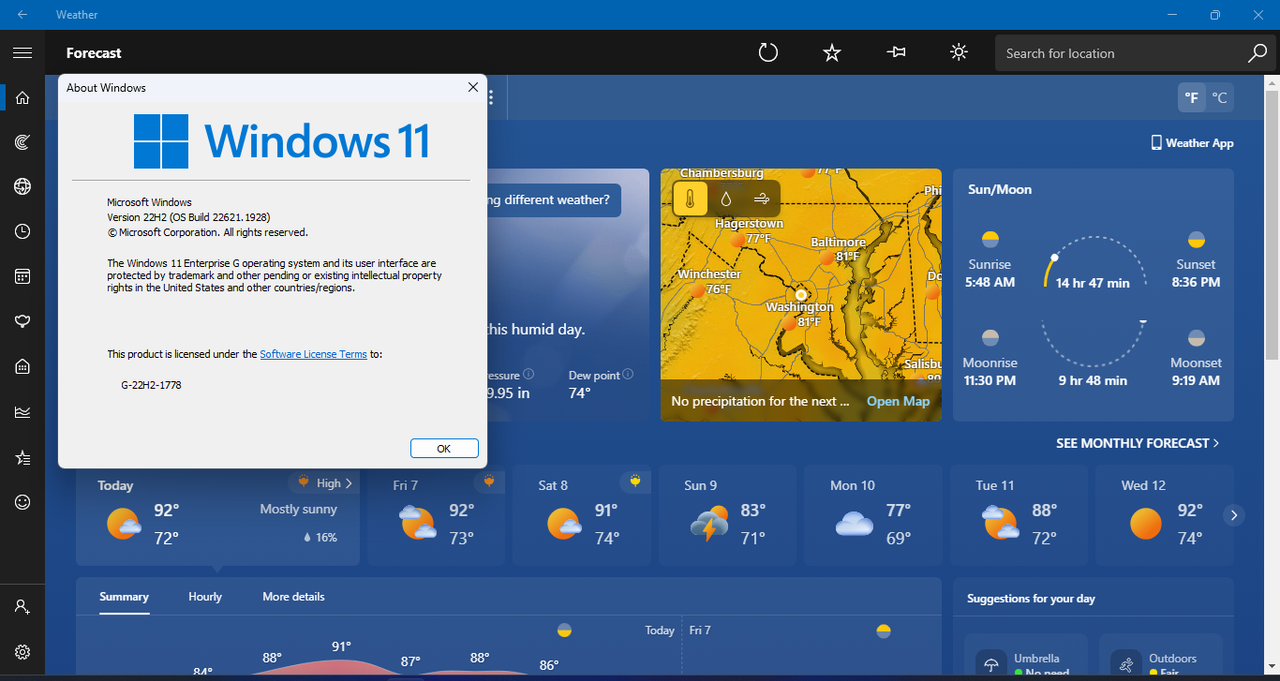Viewport: 1280px width, 681px height.
Task: Click the search magnifier icon
Action: click(1257, 53)
